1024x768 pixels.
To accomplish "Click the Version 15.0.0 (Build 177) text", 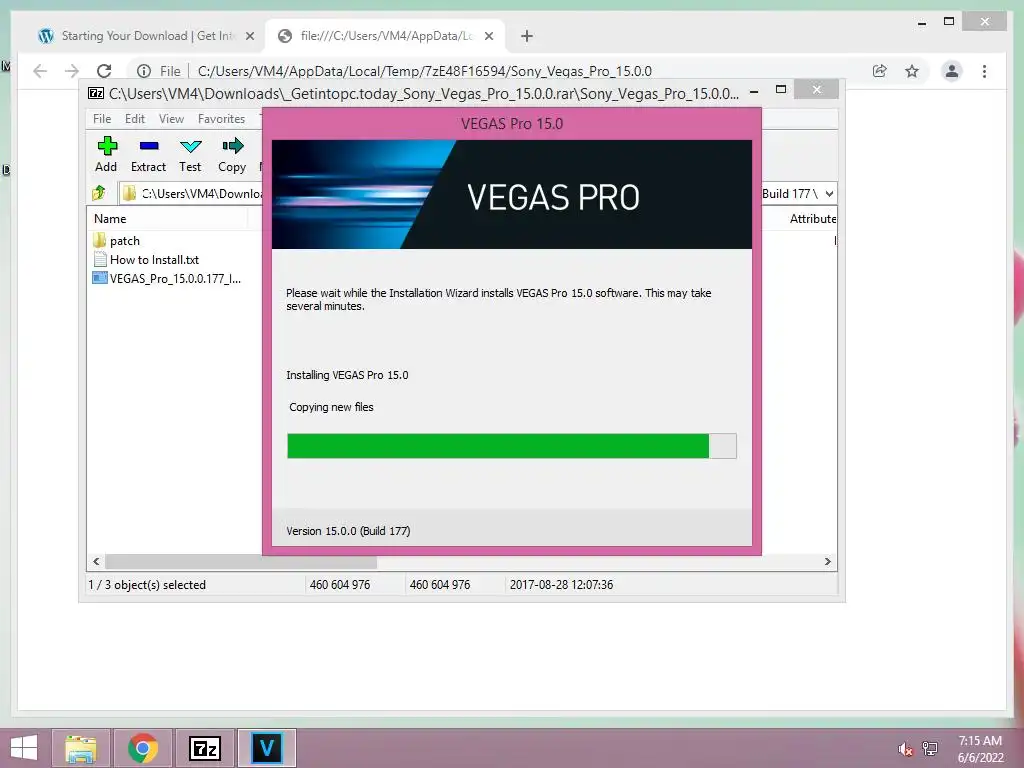I will pos(348,531).
